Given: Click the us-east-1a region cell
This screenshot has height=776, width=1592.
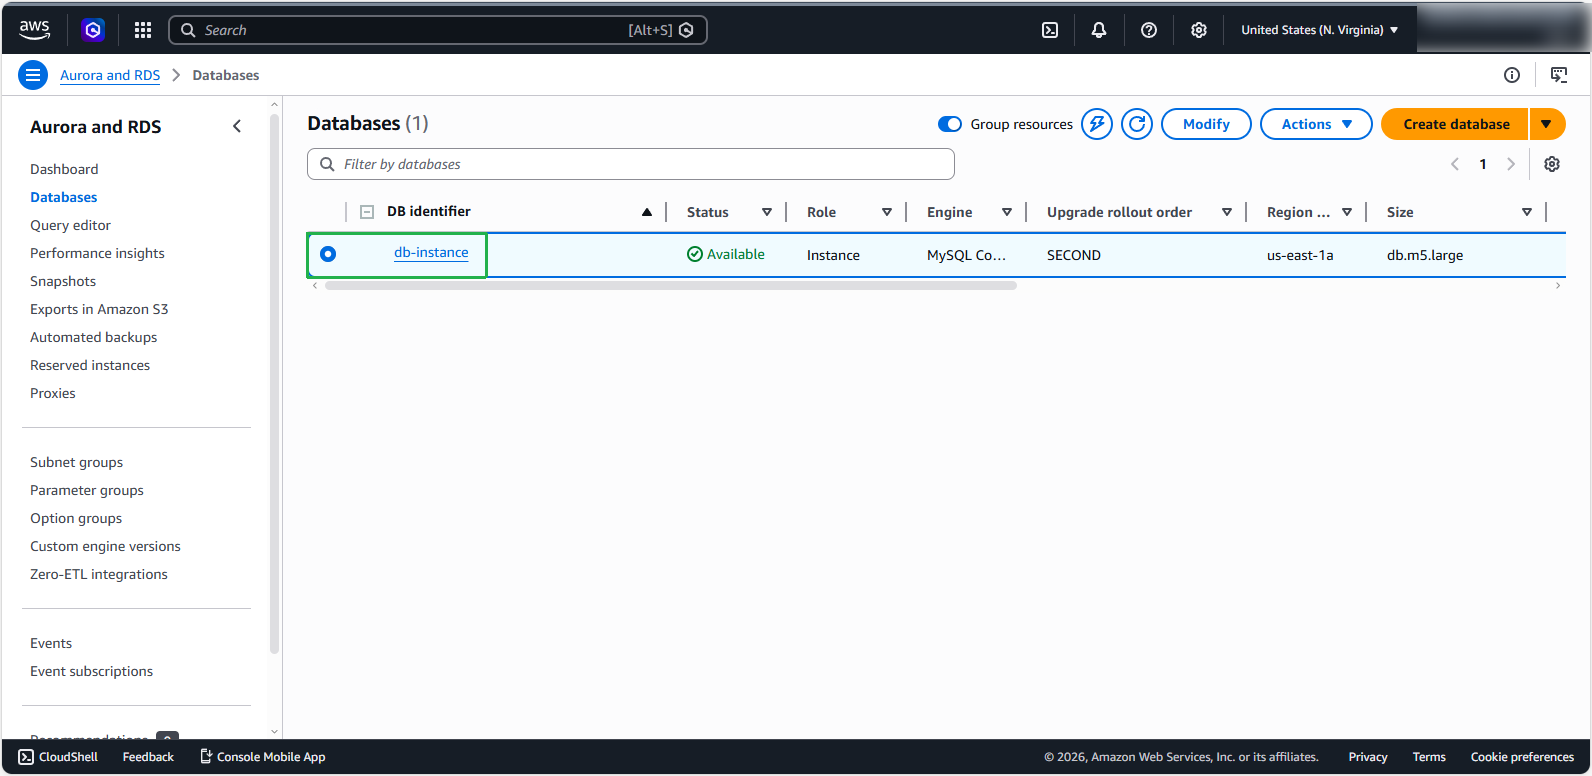Looking at the screenshot, I should tap(1300, 255).
